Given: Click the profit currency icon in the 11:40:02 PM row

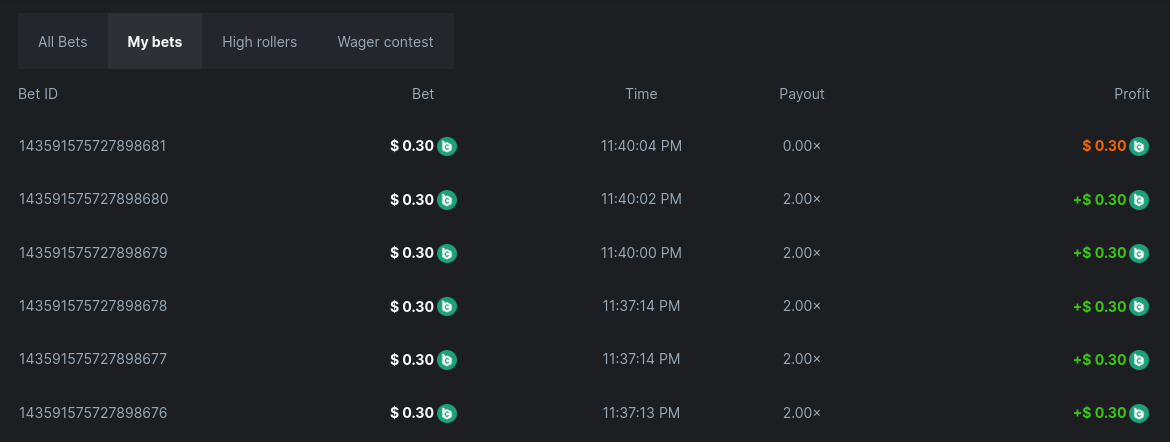Looking at the screenshot, I should coord(1139,200).
